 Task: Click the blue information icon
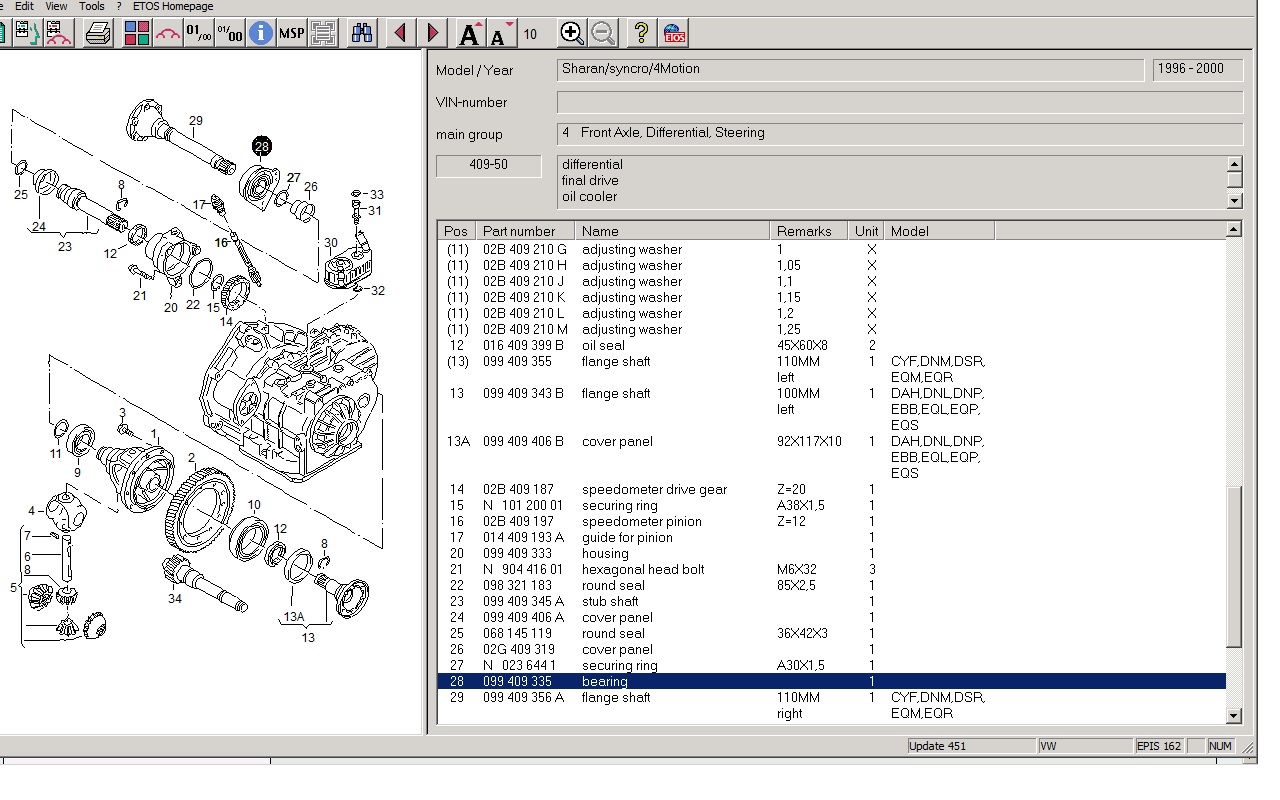(260, 34)
